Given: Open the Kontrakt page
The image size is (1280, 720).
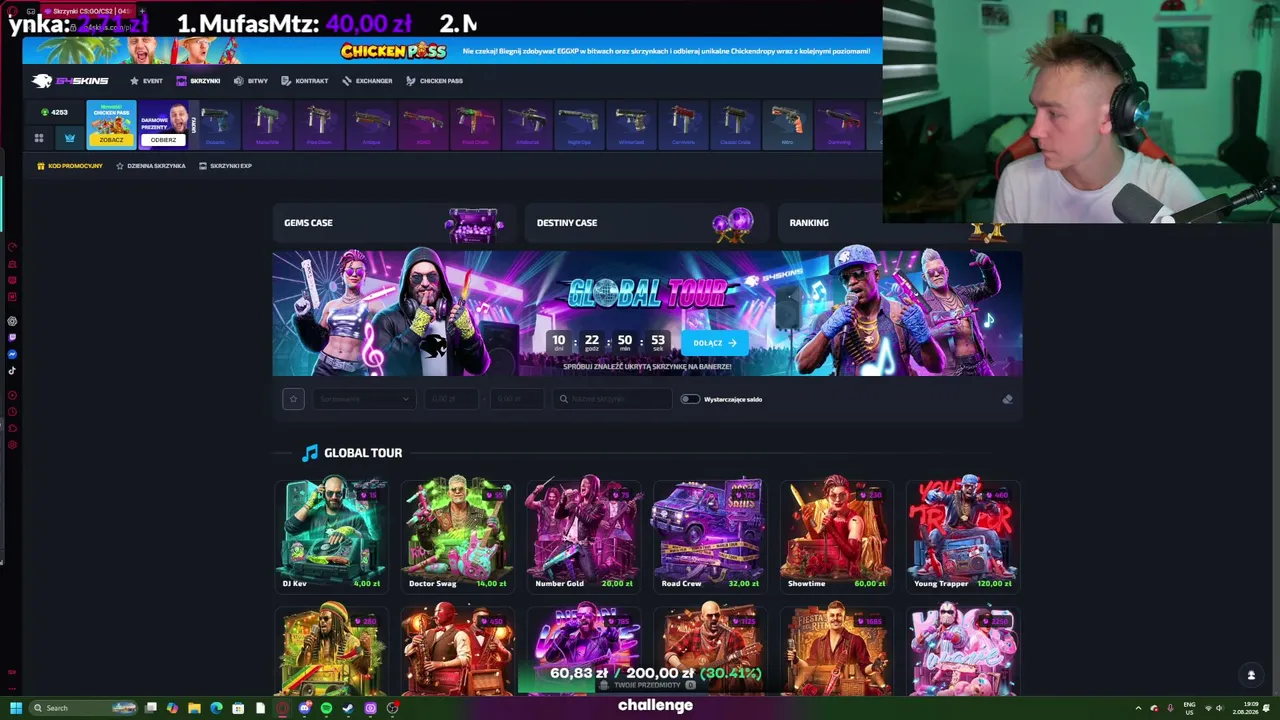Looking at the screenshot, I should pos(305,81).
